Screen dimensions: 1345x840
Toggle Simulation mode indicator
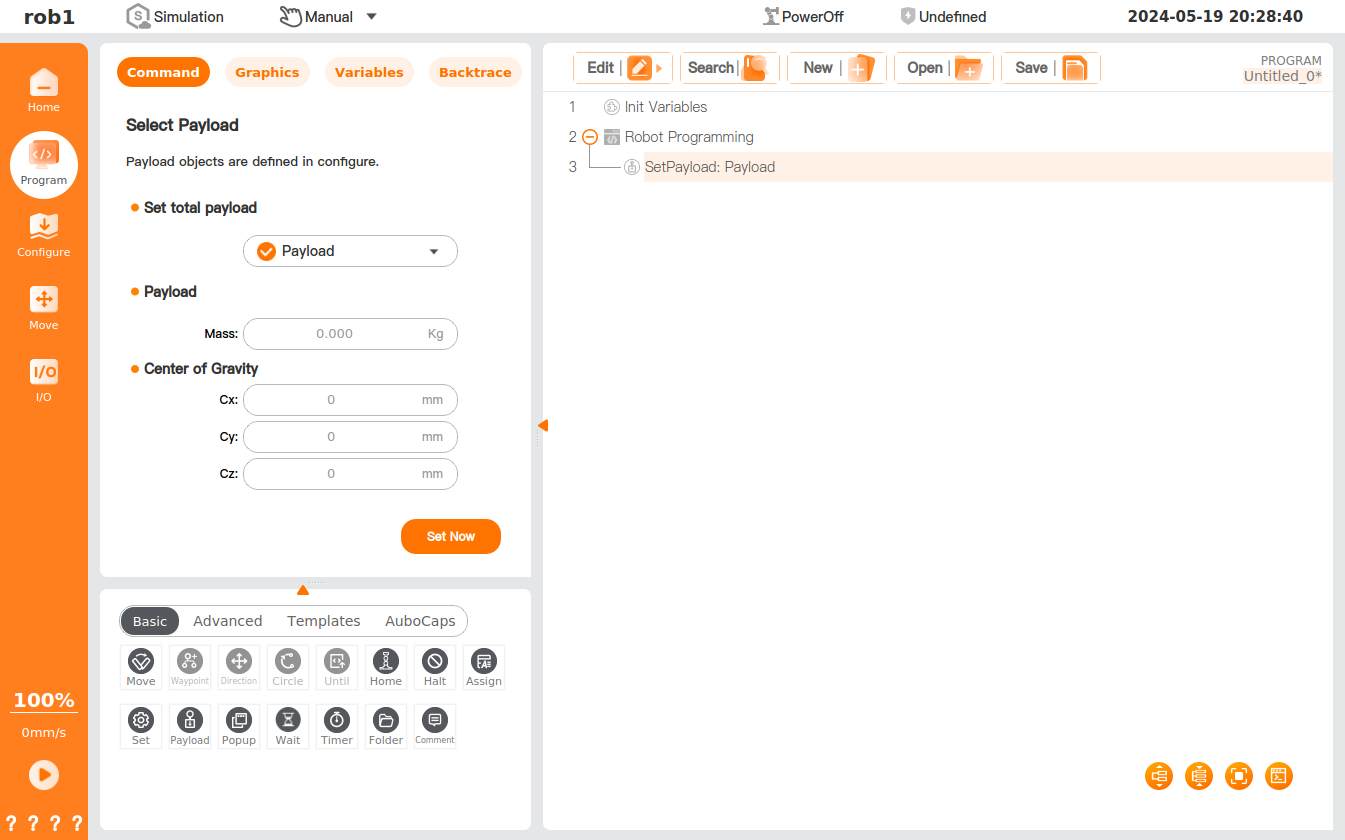point(176,17)
